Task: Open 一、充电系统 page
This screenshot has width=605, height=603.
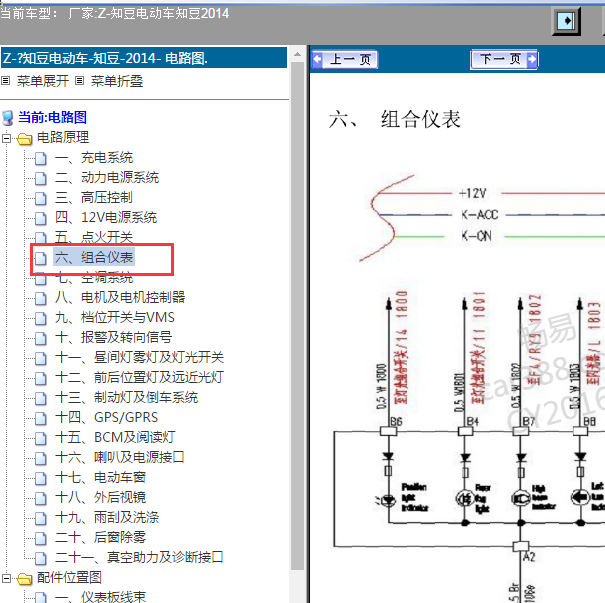Action: [94, 158]
